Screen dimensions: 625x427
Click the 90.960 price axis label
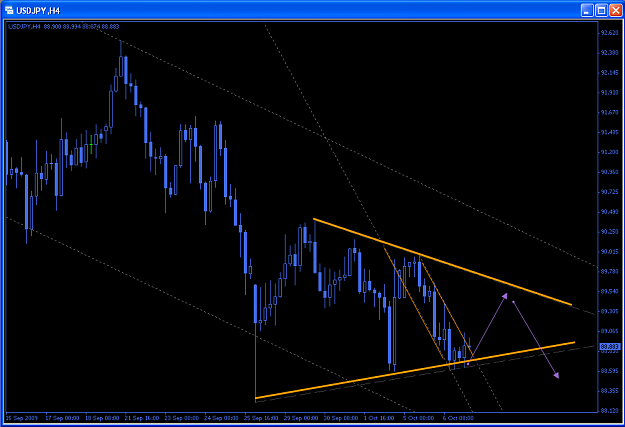[610, 172]
